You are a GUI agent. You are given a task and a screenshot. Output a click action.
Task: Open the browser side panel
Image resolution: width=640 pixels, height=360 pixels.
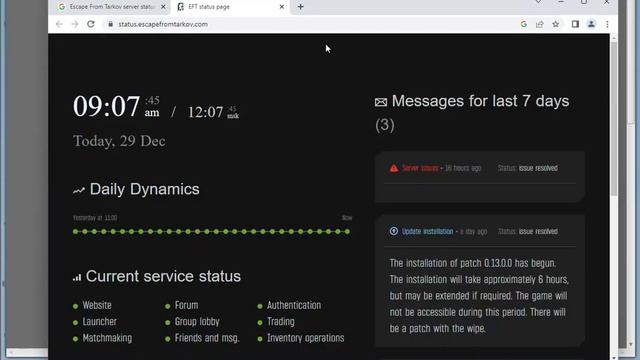575,24
